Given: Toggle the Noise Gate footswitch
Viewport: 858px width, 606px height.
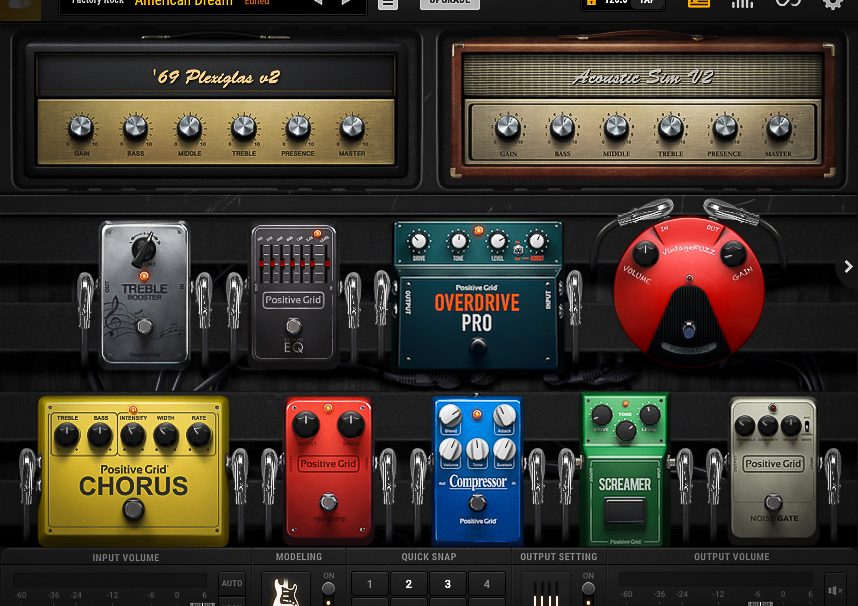Looking at the screenshot, I should [x=773, y=501].
